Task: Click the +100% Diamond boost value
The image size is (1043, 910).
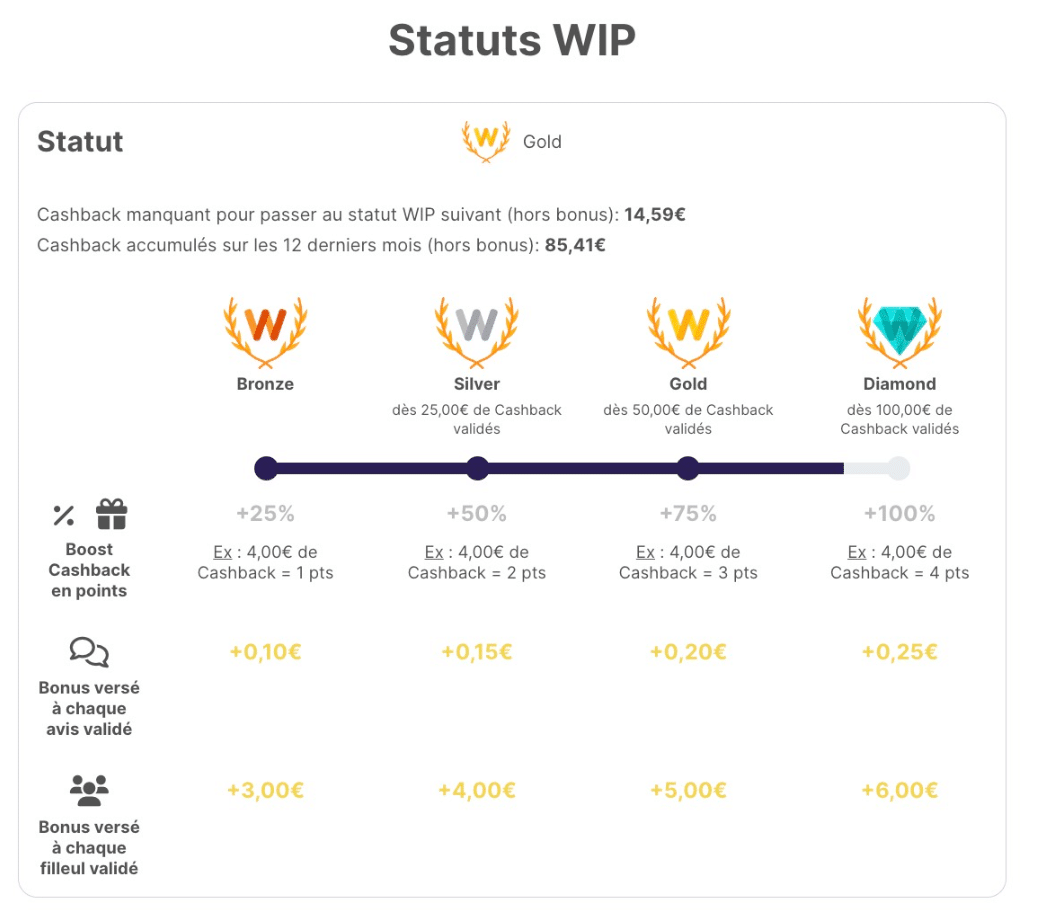Action: [x=899, y=514]
